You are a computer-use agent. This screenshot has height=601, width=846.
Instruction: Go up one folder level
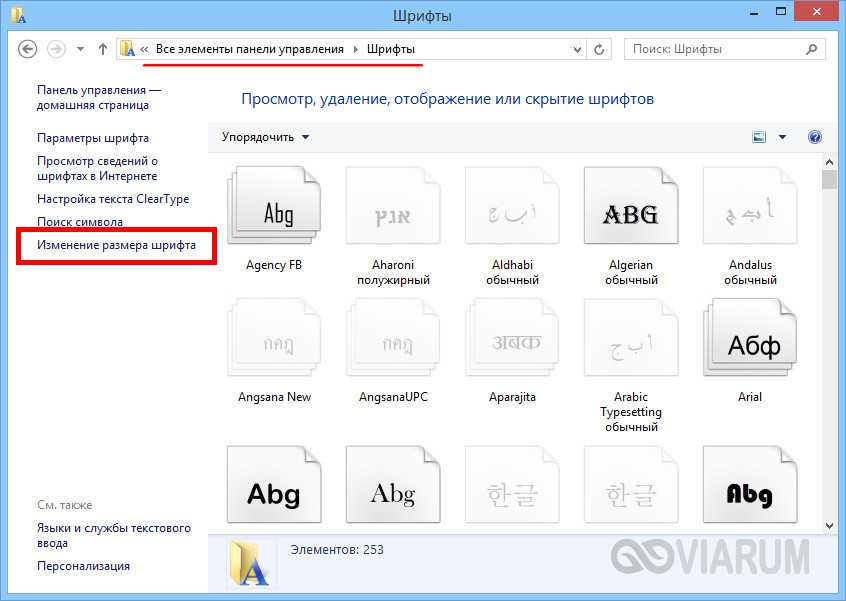(103, 49)
